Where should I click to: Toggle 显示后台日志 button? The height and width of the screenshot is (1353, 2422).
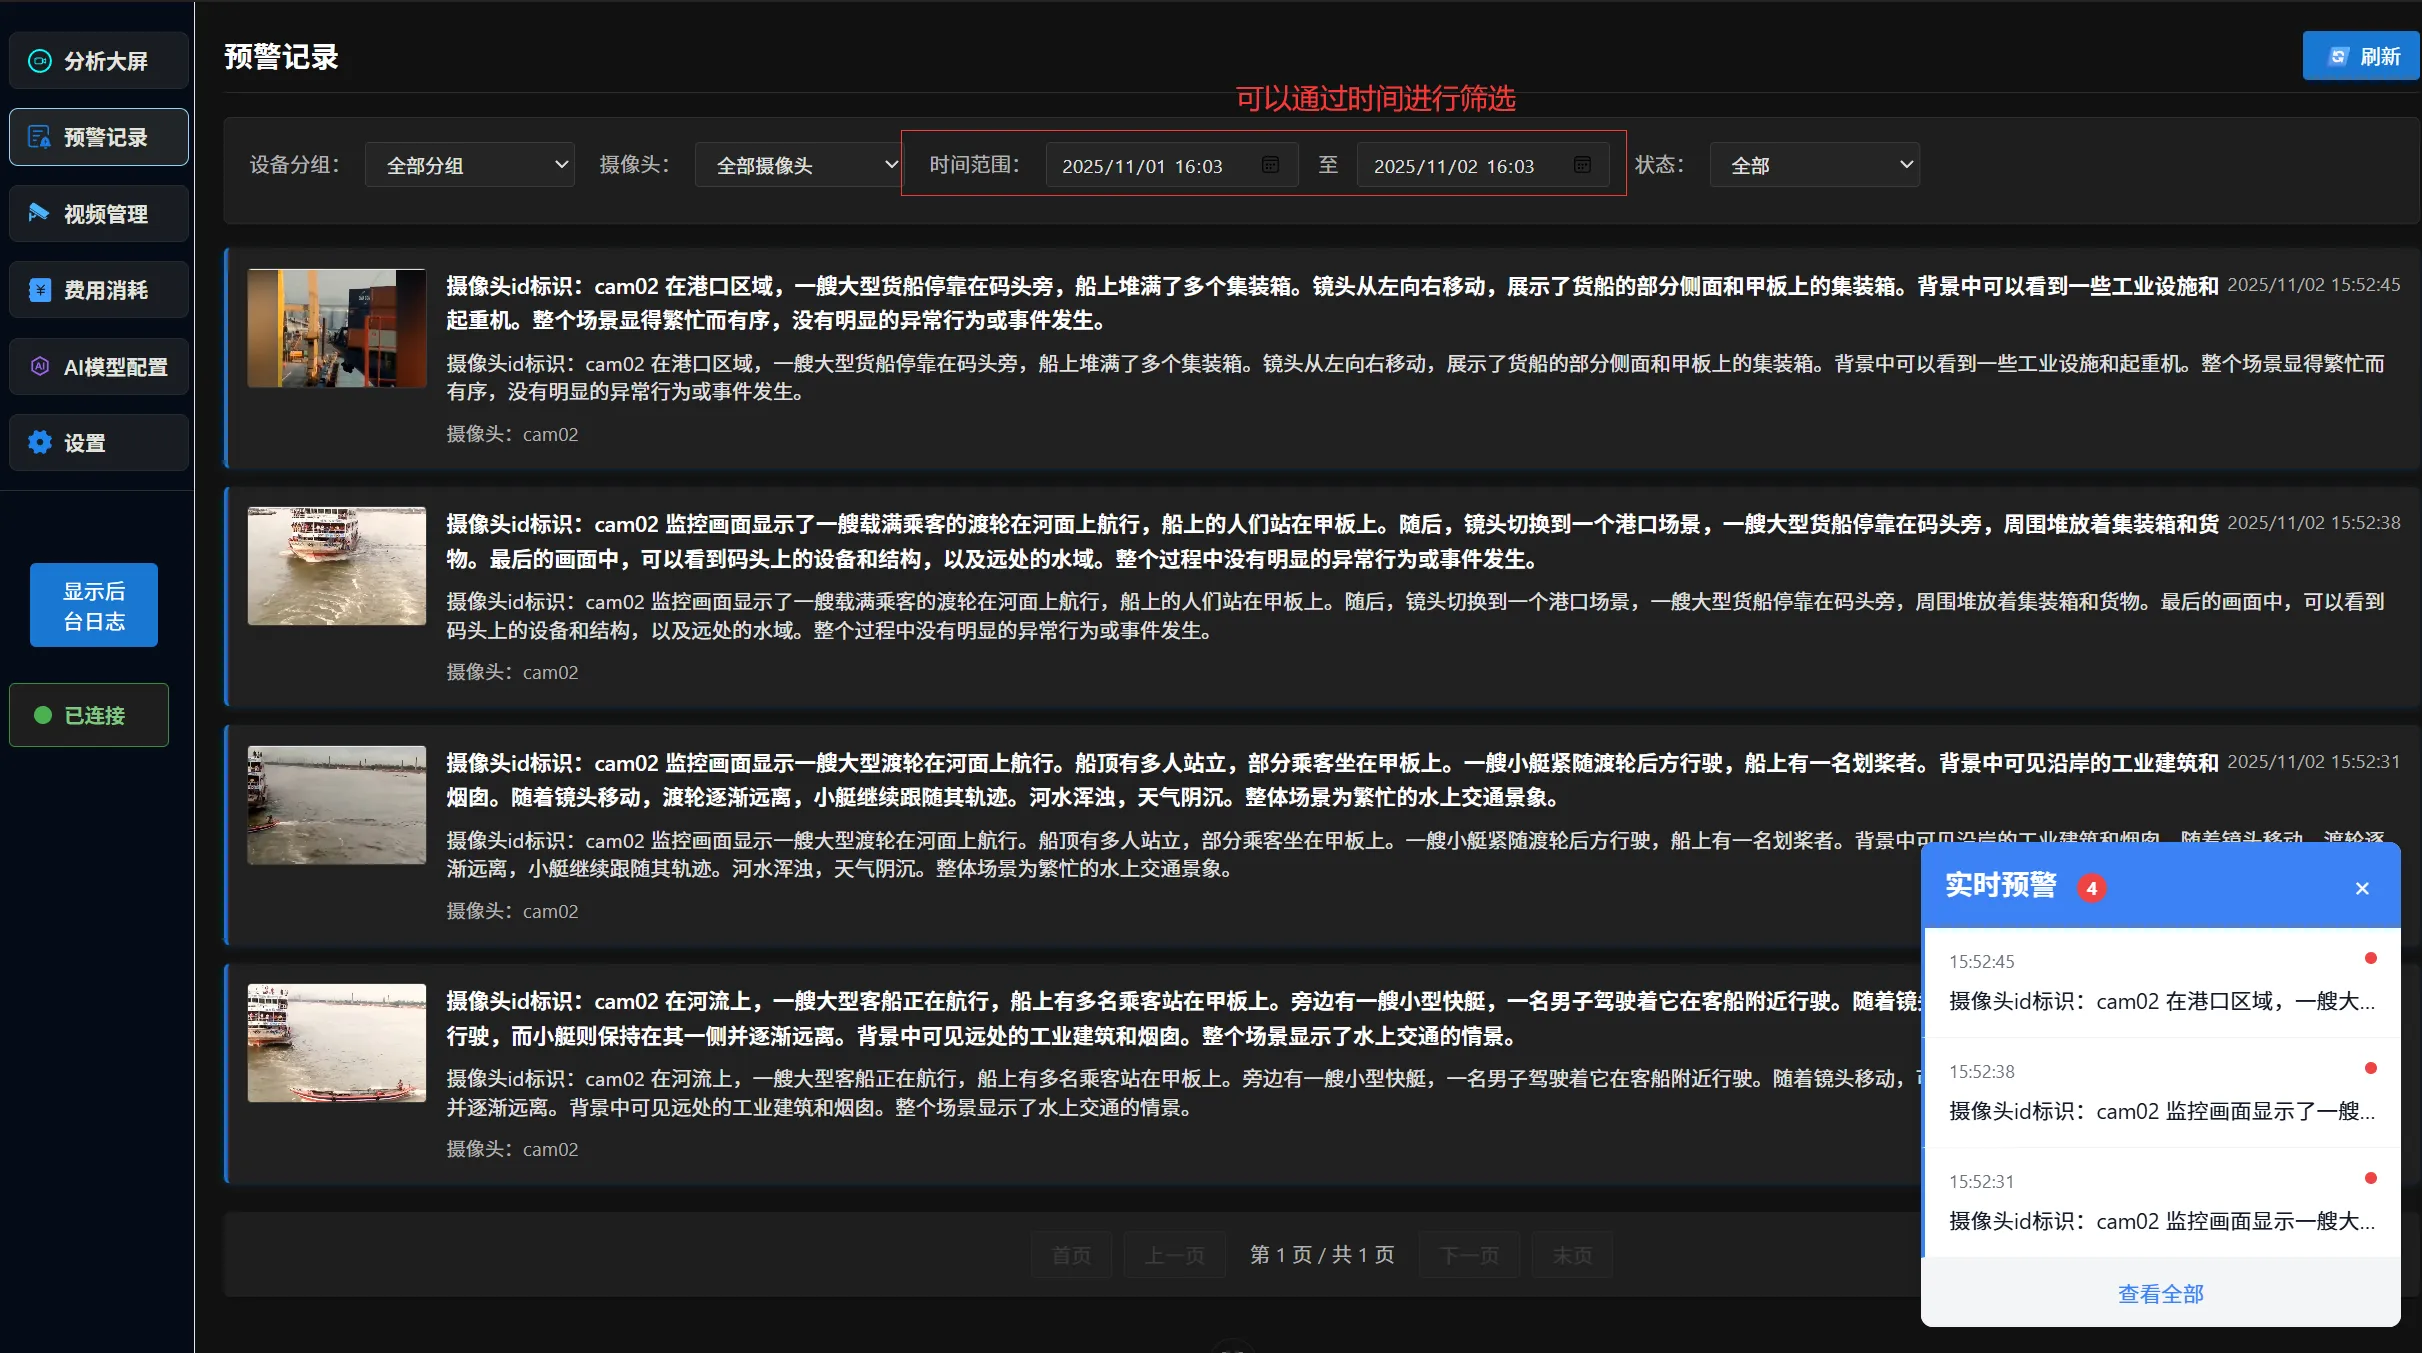(94, 605)
